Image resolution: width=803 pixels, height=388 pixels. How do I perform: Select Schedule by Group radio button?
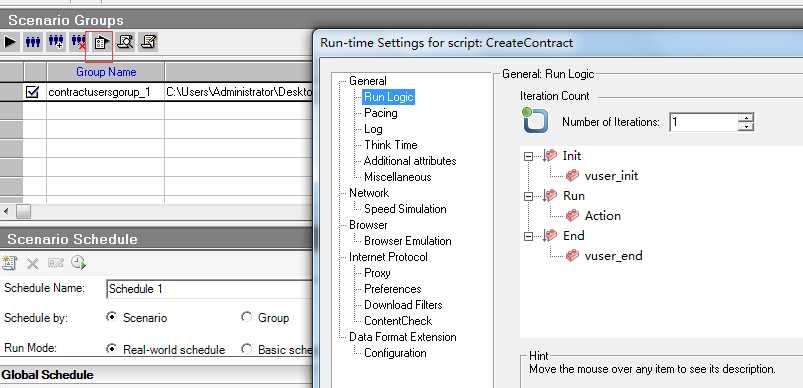point(246,317)
